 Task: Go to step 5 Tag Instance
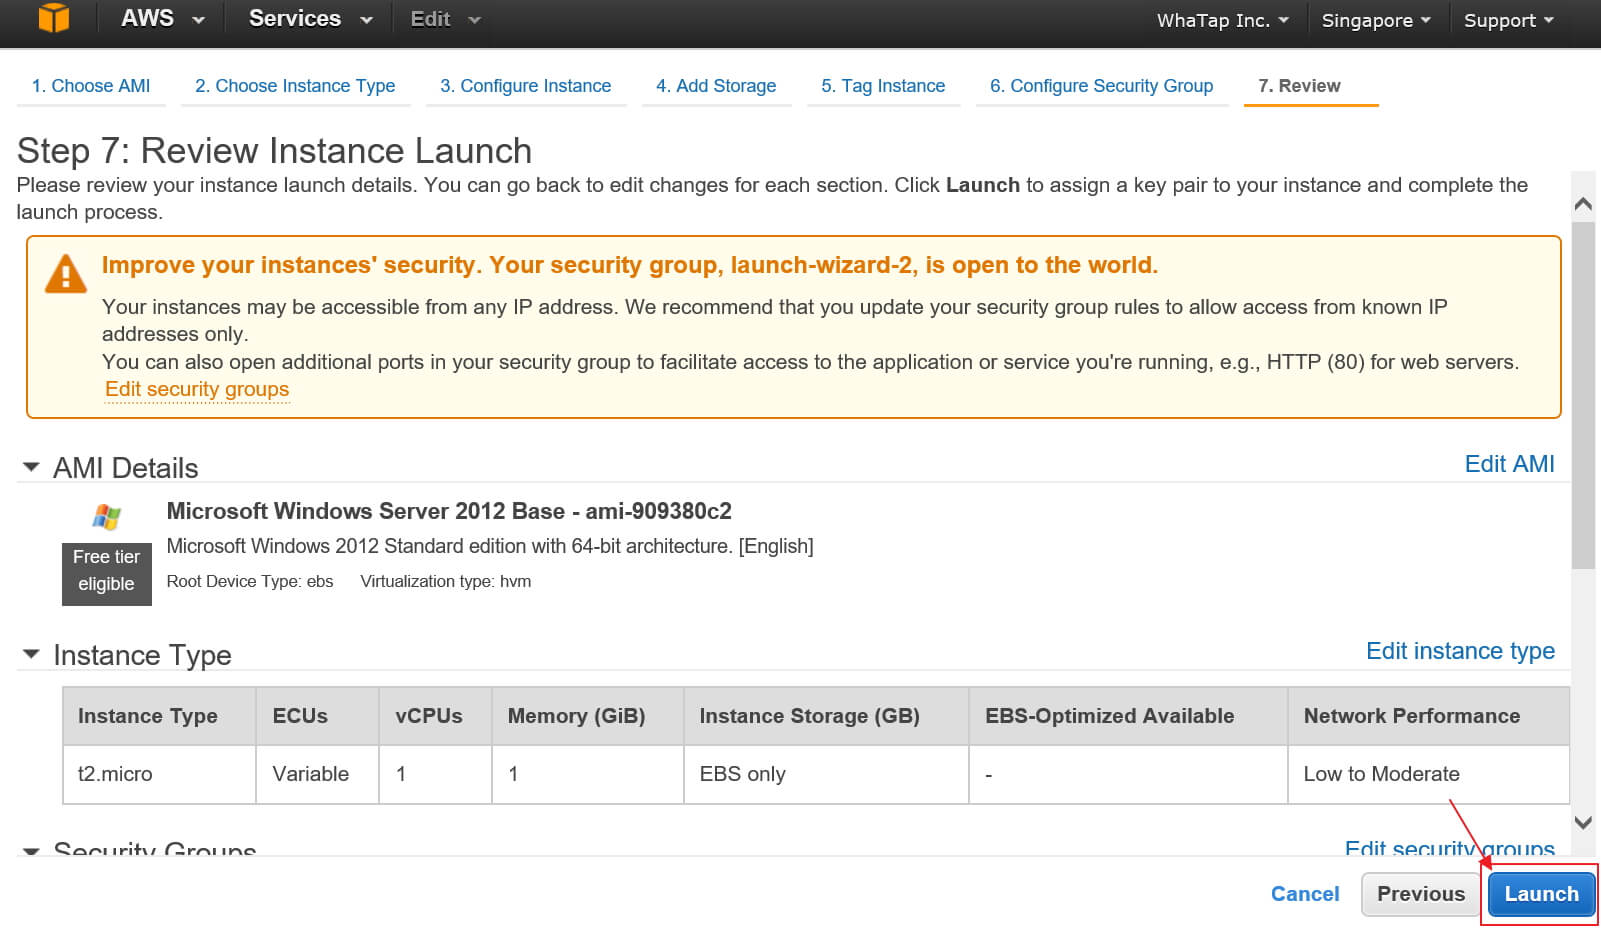pos(883,86)
